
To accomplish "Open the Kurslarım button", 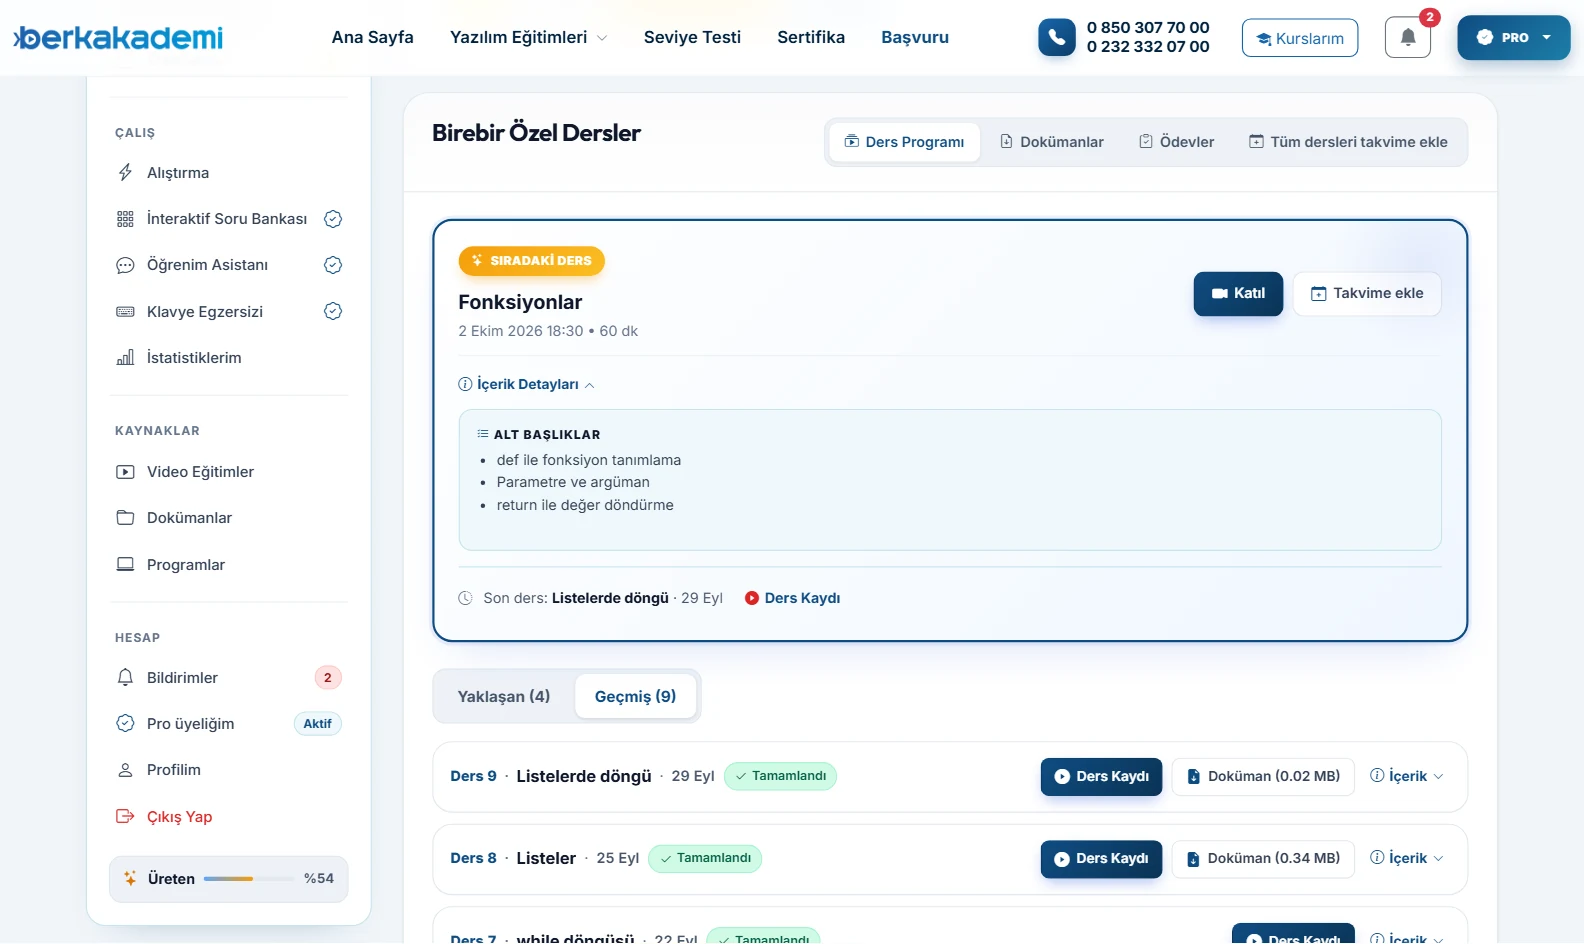I will [x=1300, y=38].
